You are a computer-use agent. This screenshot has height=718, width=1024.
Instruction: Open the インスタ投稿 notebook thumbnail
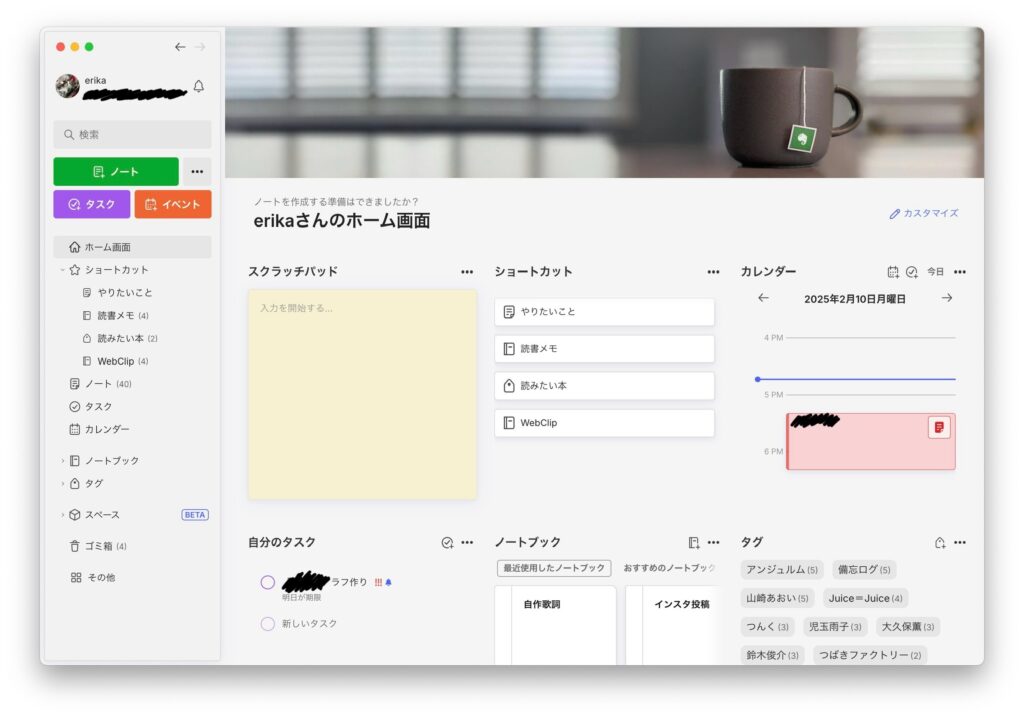point(673,625)
